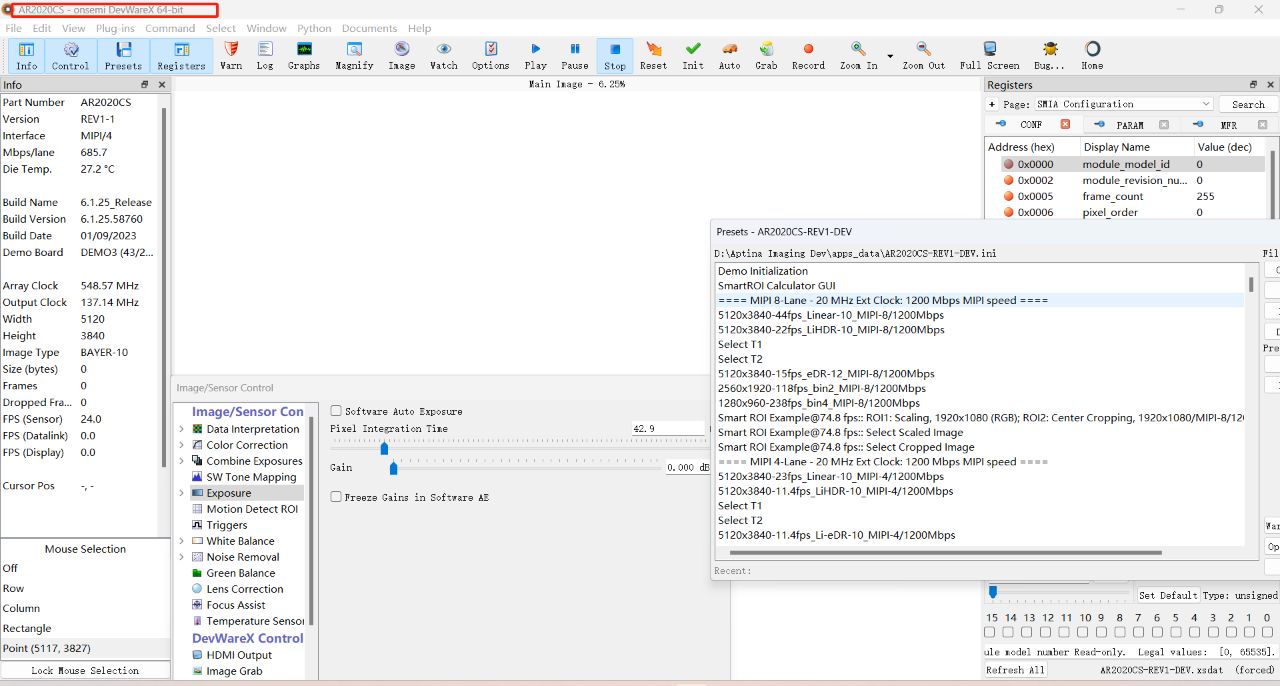This screenshot has height=686, width=1280.
Task: Click the Stop toolbar button
Action: point(615,55)
